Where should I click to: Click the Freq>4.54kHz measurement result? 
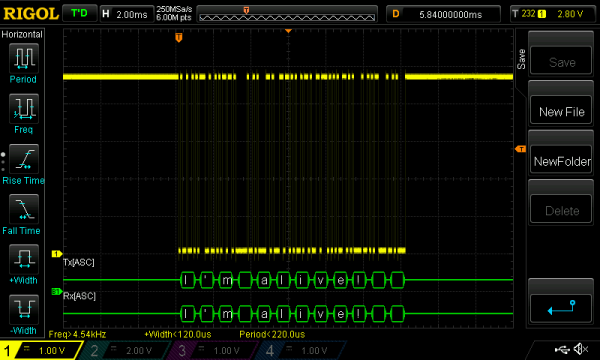pos(77,334)
